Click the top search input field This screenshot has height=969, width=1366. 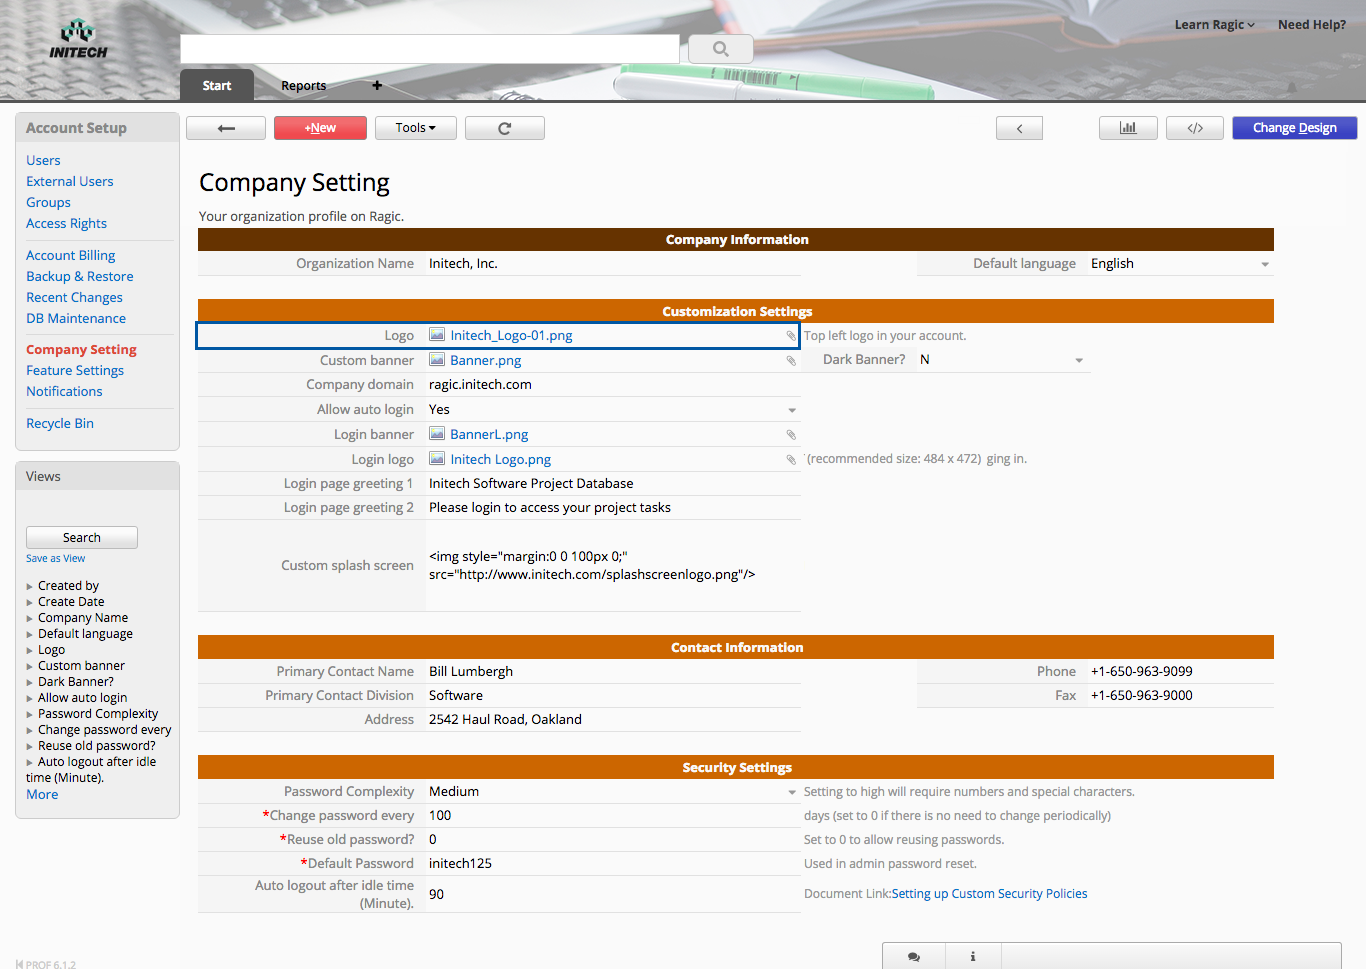pos(430,48)
